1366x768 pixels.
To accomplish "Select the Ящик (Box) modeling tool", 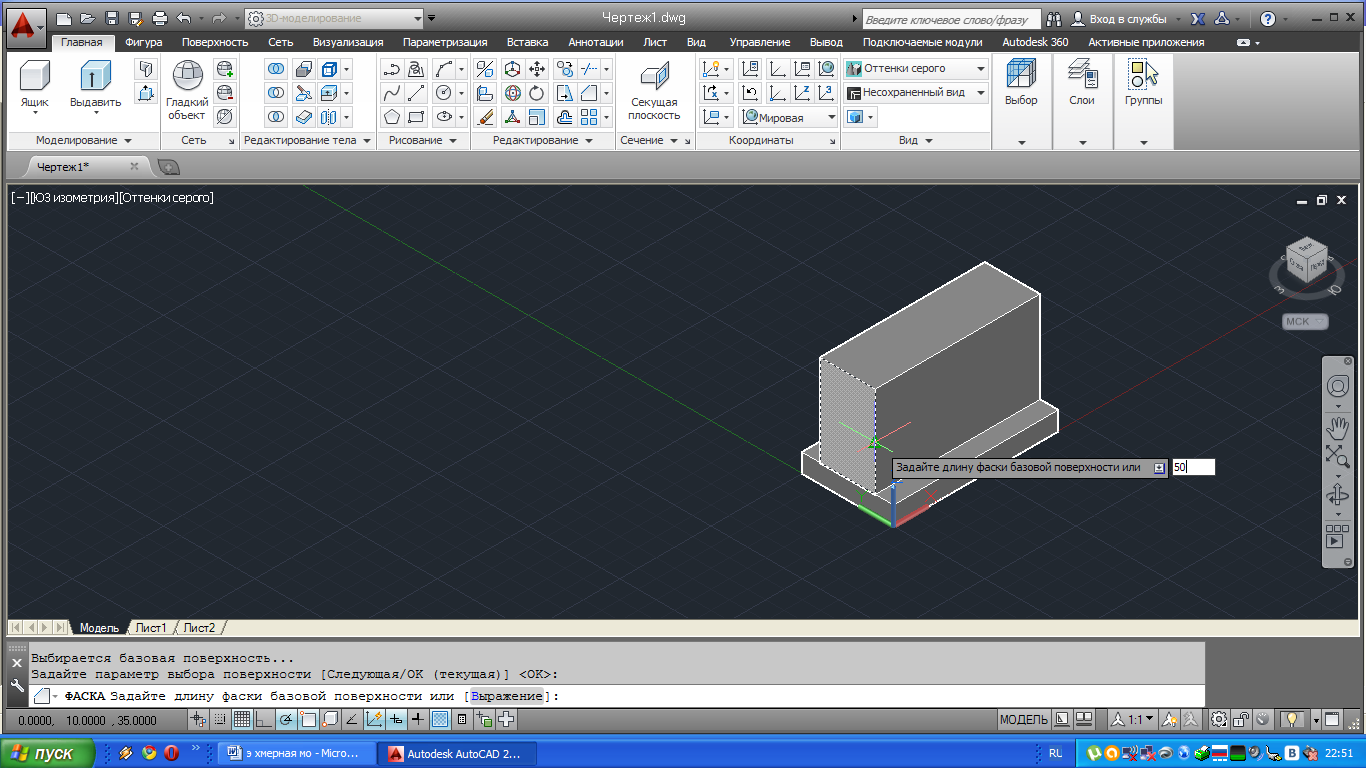I will pyautogui.click(x=35, y=77).
